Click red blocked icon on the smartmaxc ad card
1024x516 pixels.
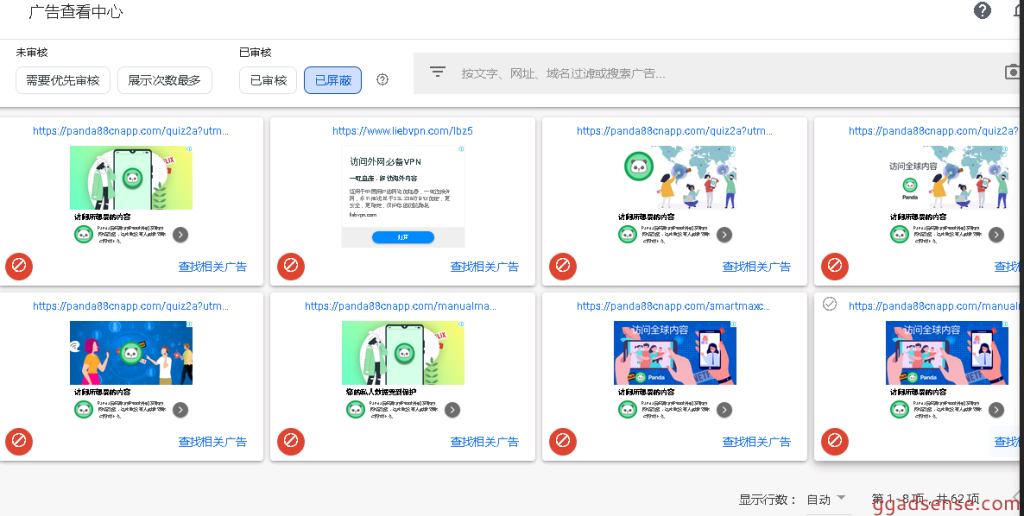562,441
